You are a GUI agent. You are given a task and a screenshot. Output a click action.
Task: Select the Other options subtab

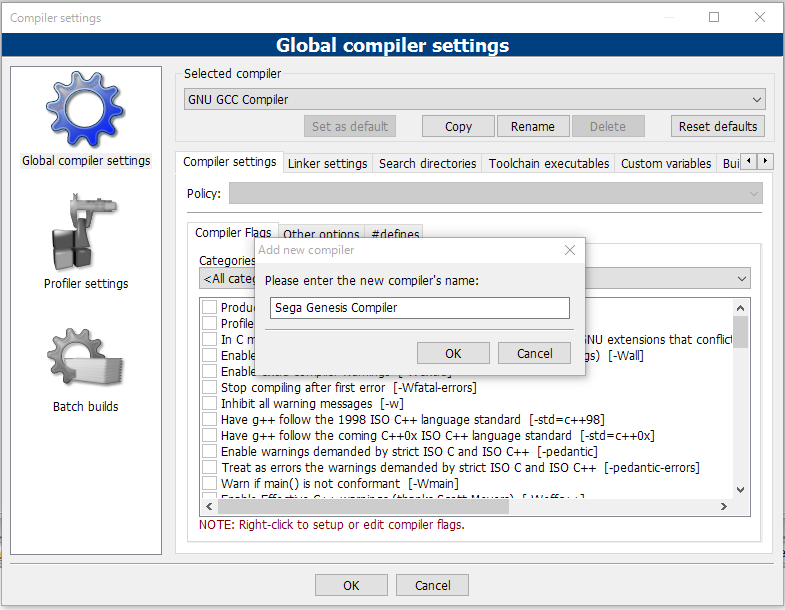(321, 233)
